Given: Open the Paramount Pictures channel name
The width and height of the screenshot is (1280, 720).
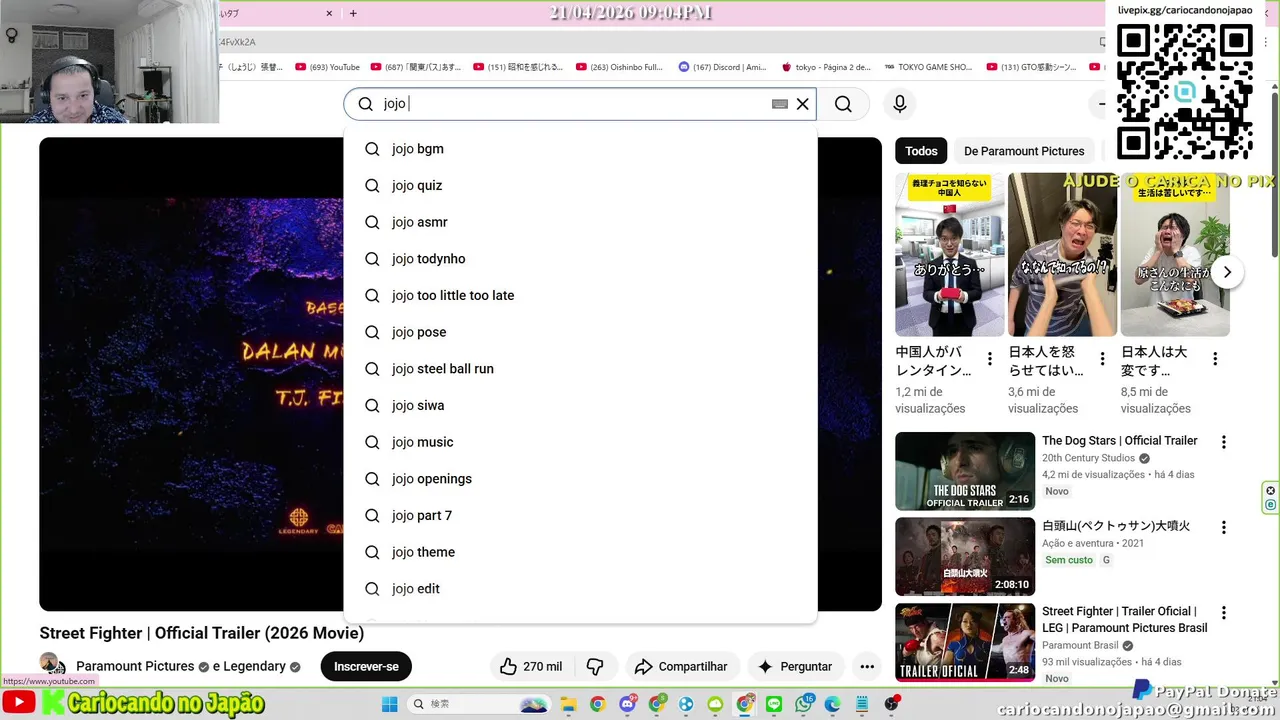Looking at the screenshot, I should (135, 667).
